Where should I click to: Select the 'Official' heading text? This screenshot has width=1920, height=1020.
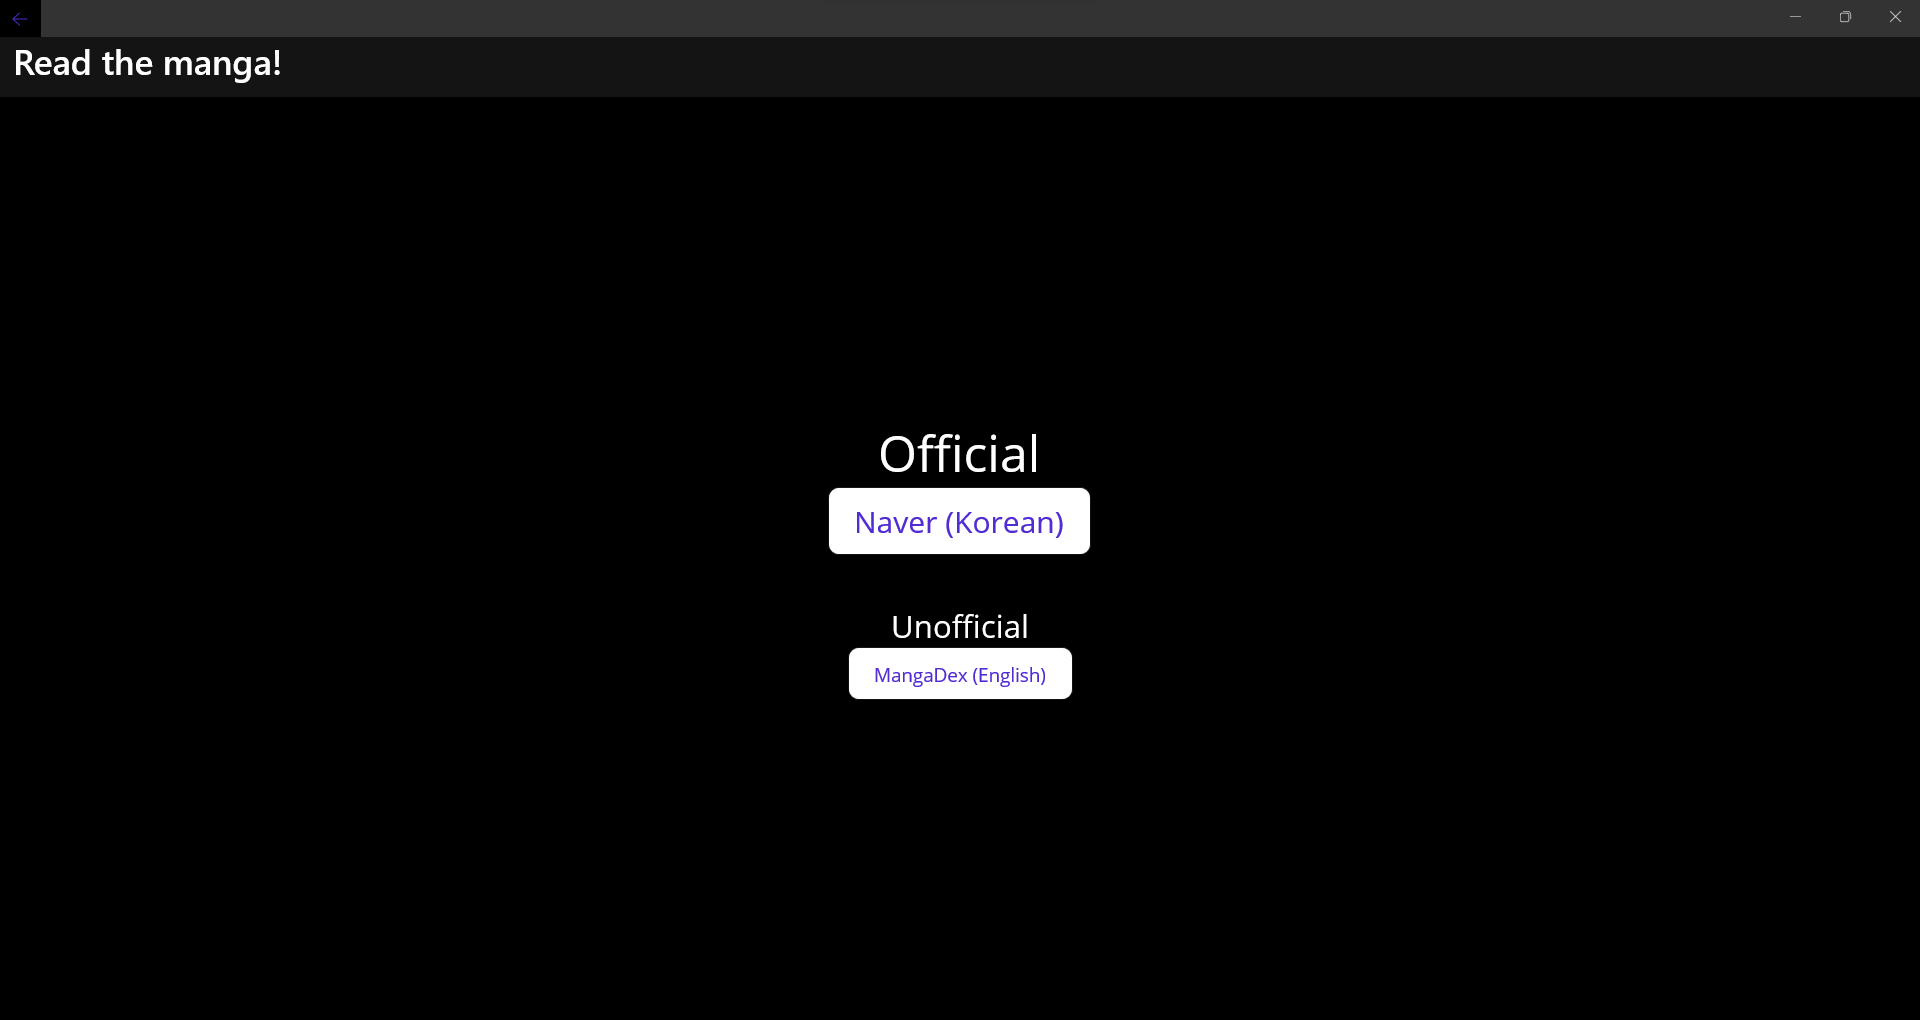(959, 454)
